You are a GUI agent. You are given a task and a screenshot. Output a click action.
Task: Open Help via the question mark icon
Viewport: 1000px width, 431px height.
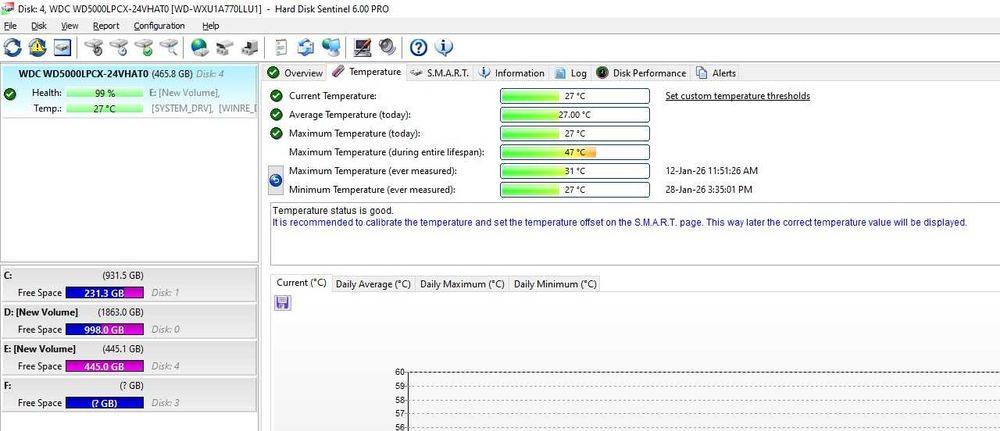pyautogui.click(x=418, y=47)
